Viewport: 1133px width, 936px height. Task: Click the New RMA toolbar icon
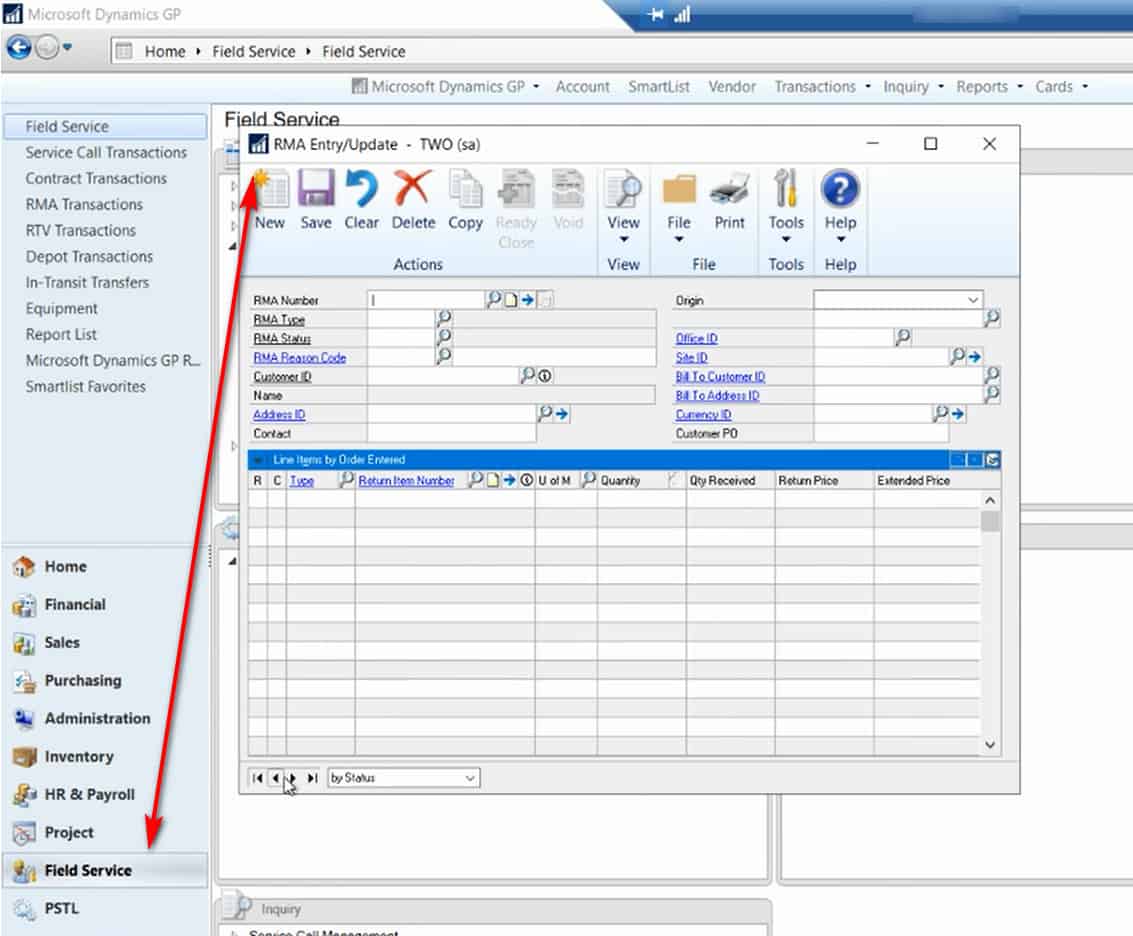click(270, 189)
